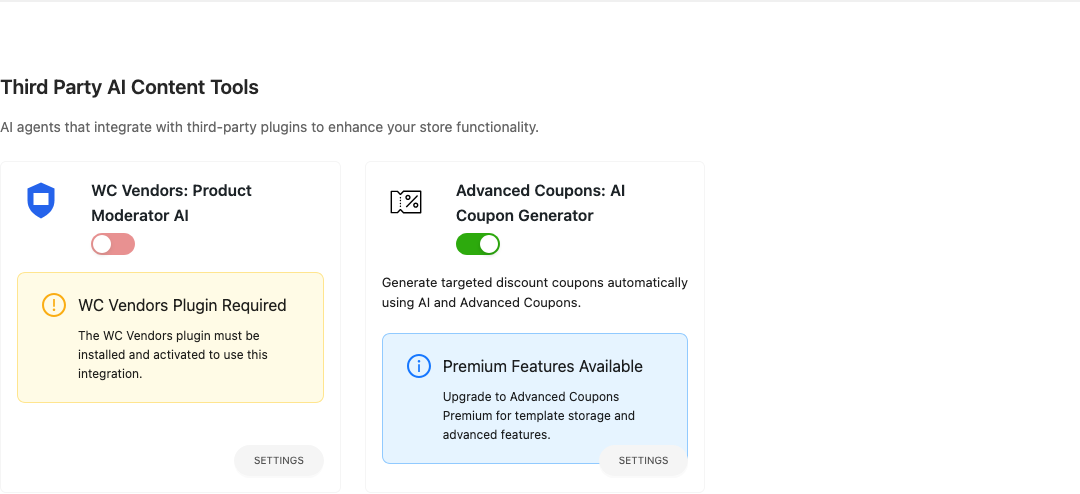This screenshot has width=1080, height=494.
Task: Open Settings for Advanced Coupons Generator
Action: (643, 460)
